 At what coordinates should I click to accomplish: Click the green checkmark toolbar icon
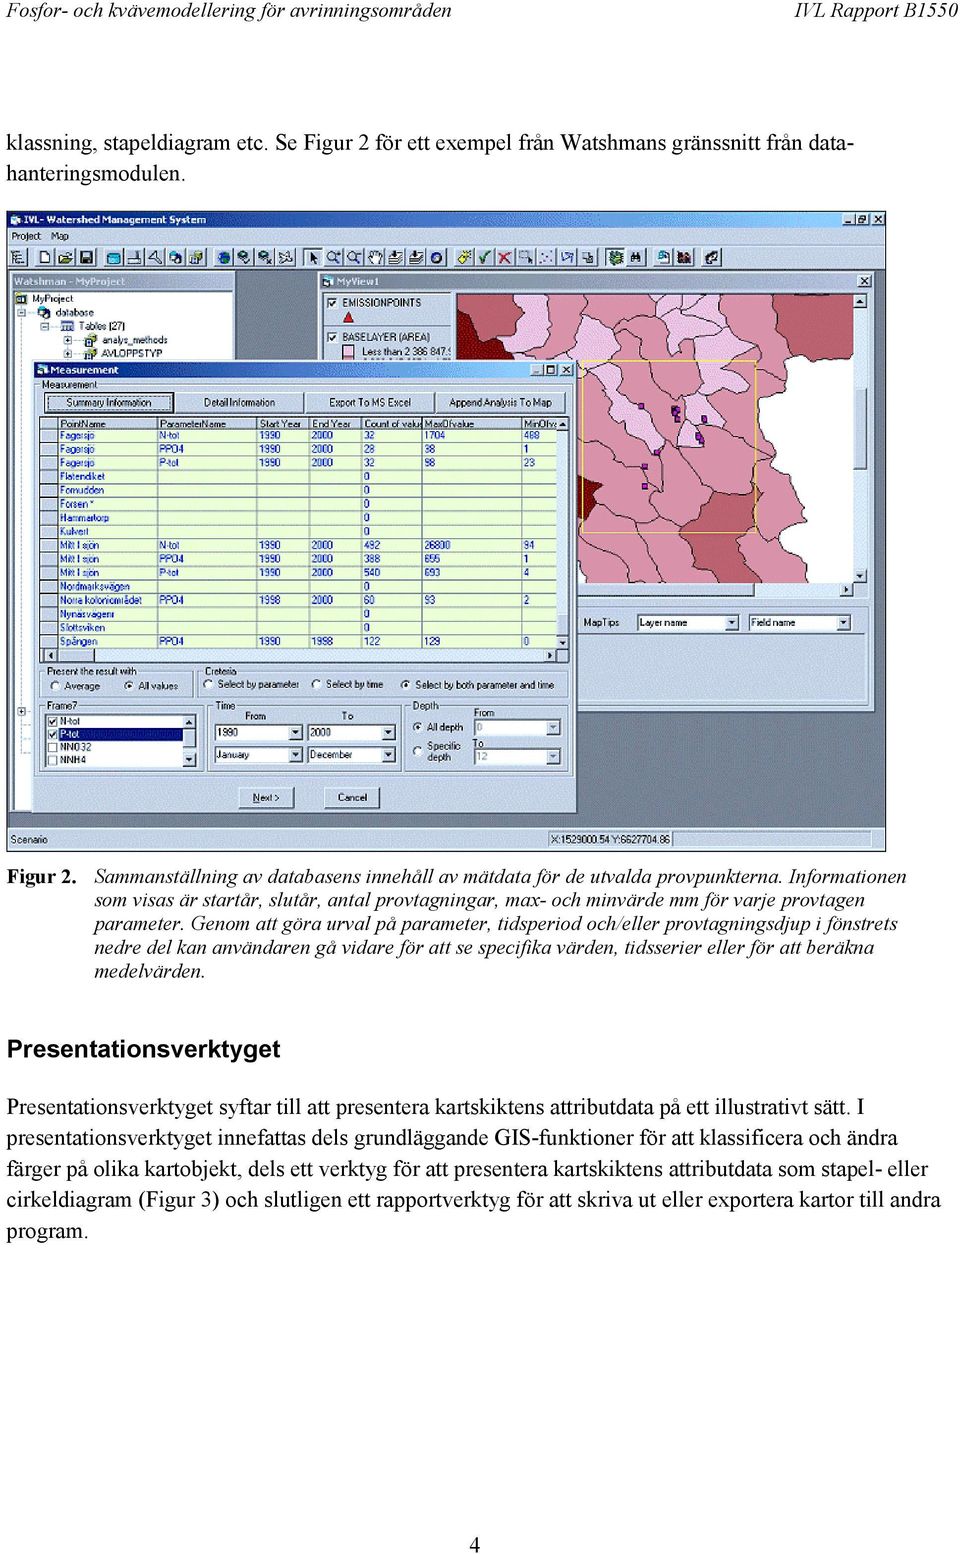pos(485,257)
